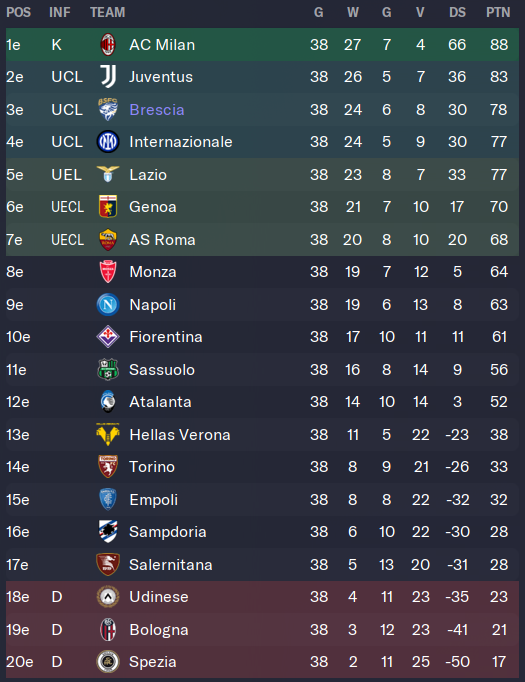Click the Hellas Verona emblem
This screenshot has height=682, width=525.
pos(107,434)
